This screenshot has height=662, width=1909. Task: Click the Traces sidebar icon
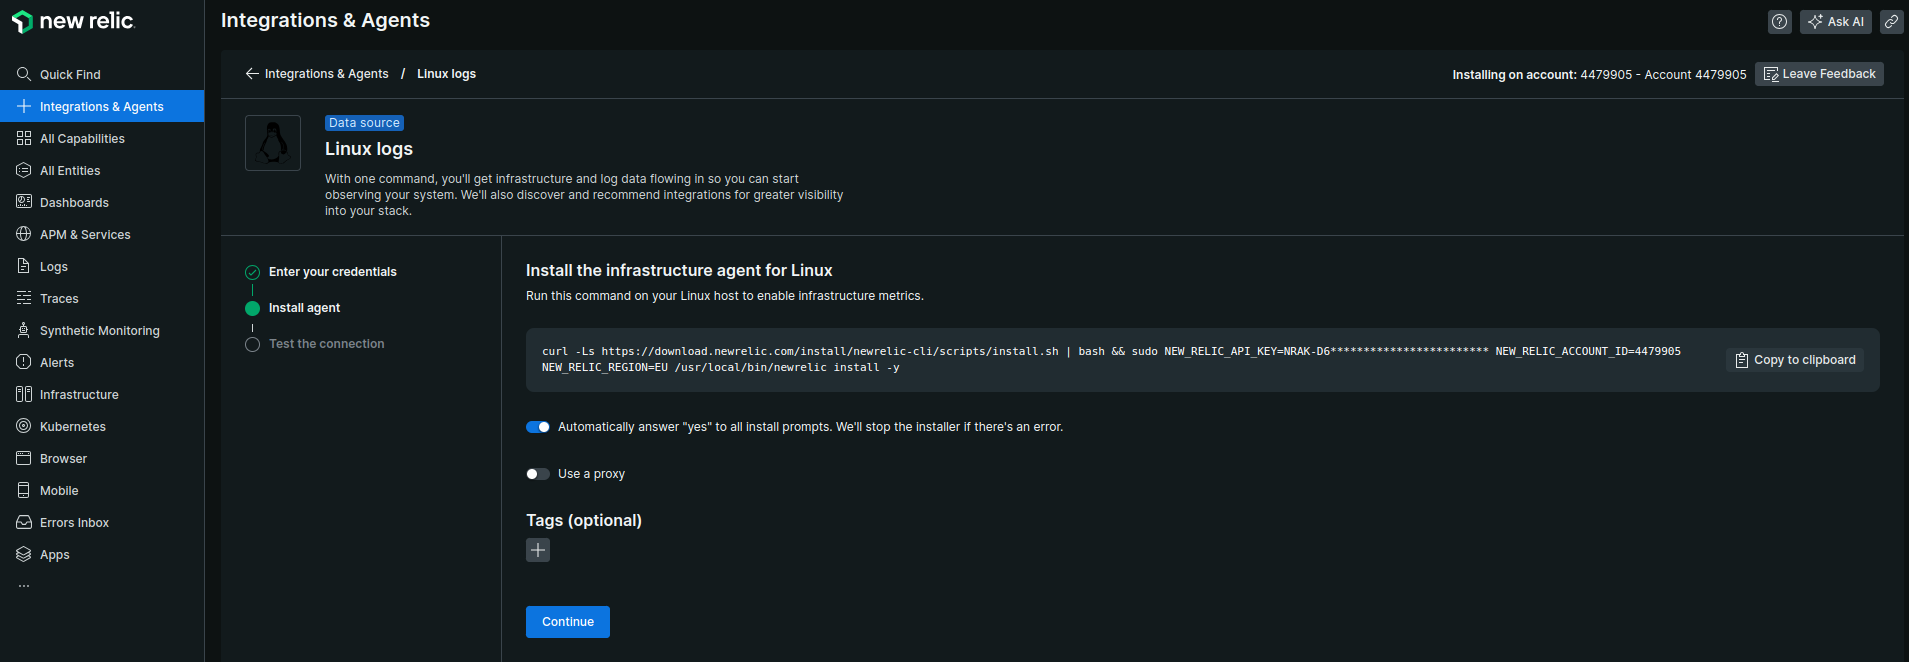(24, 298)
